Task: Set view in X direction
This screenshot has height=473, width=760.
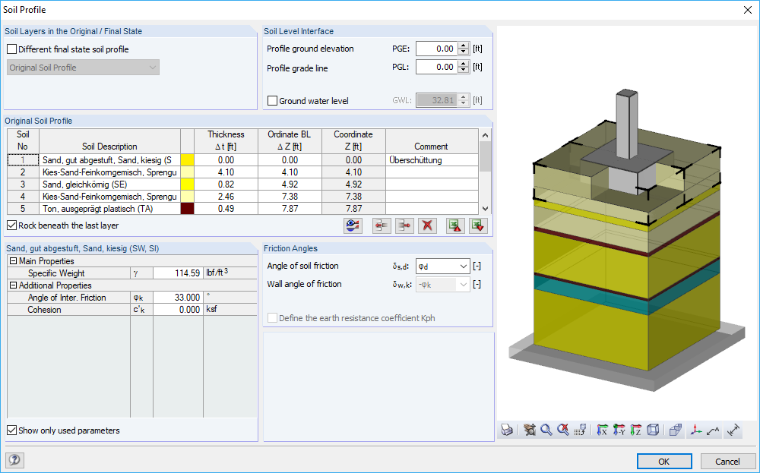Action: 602,430
